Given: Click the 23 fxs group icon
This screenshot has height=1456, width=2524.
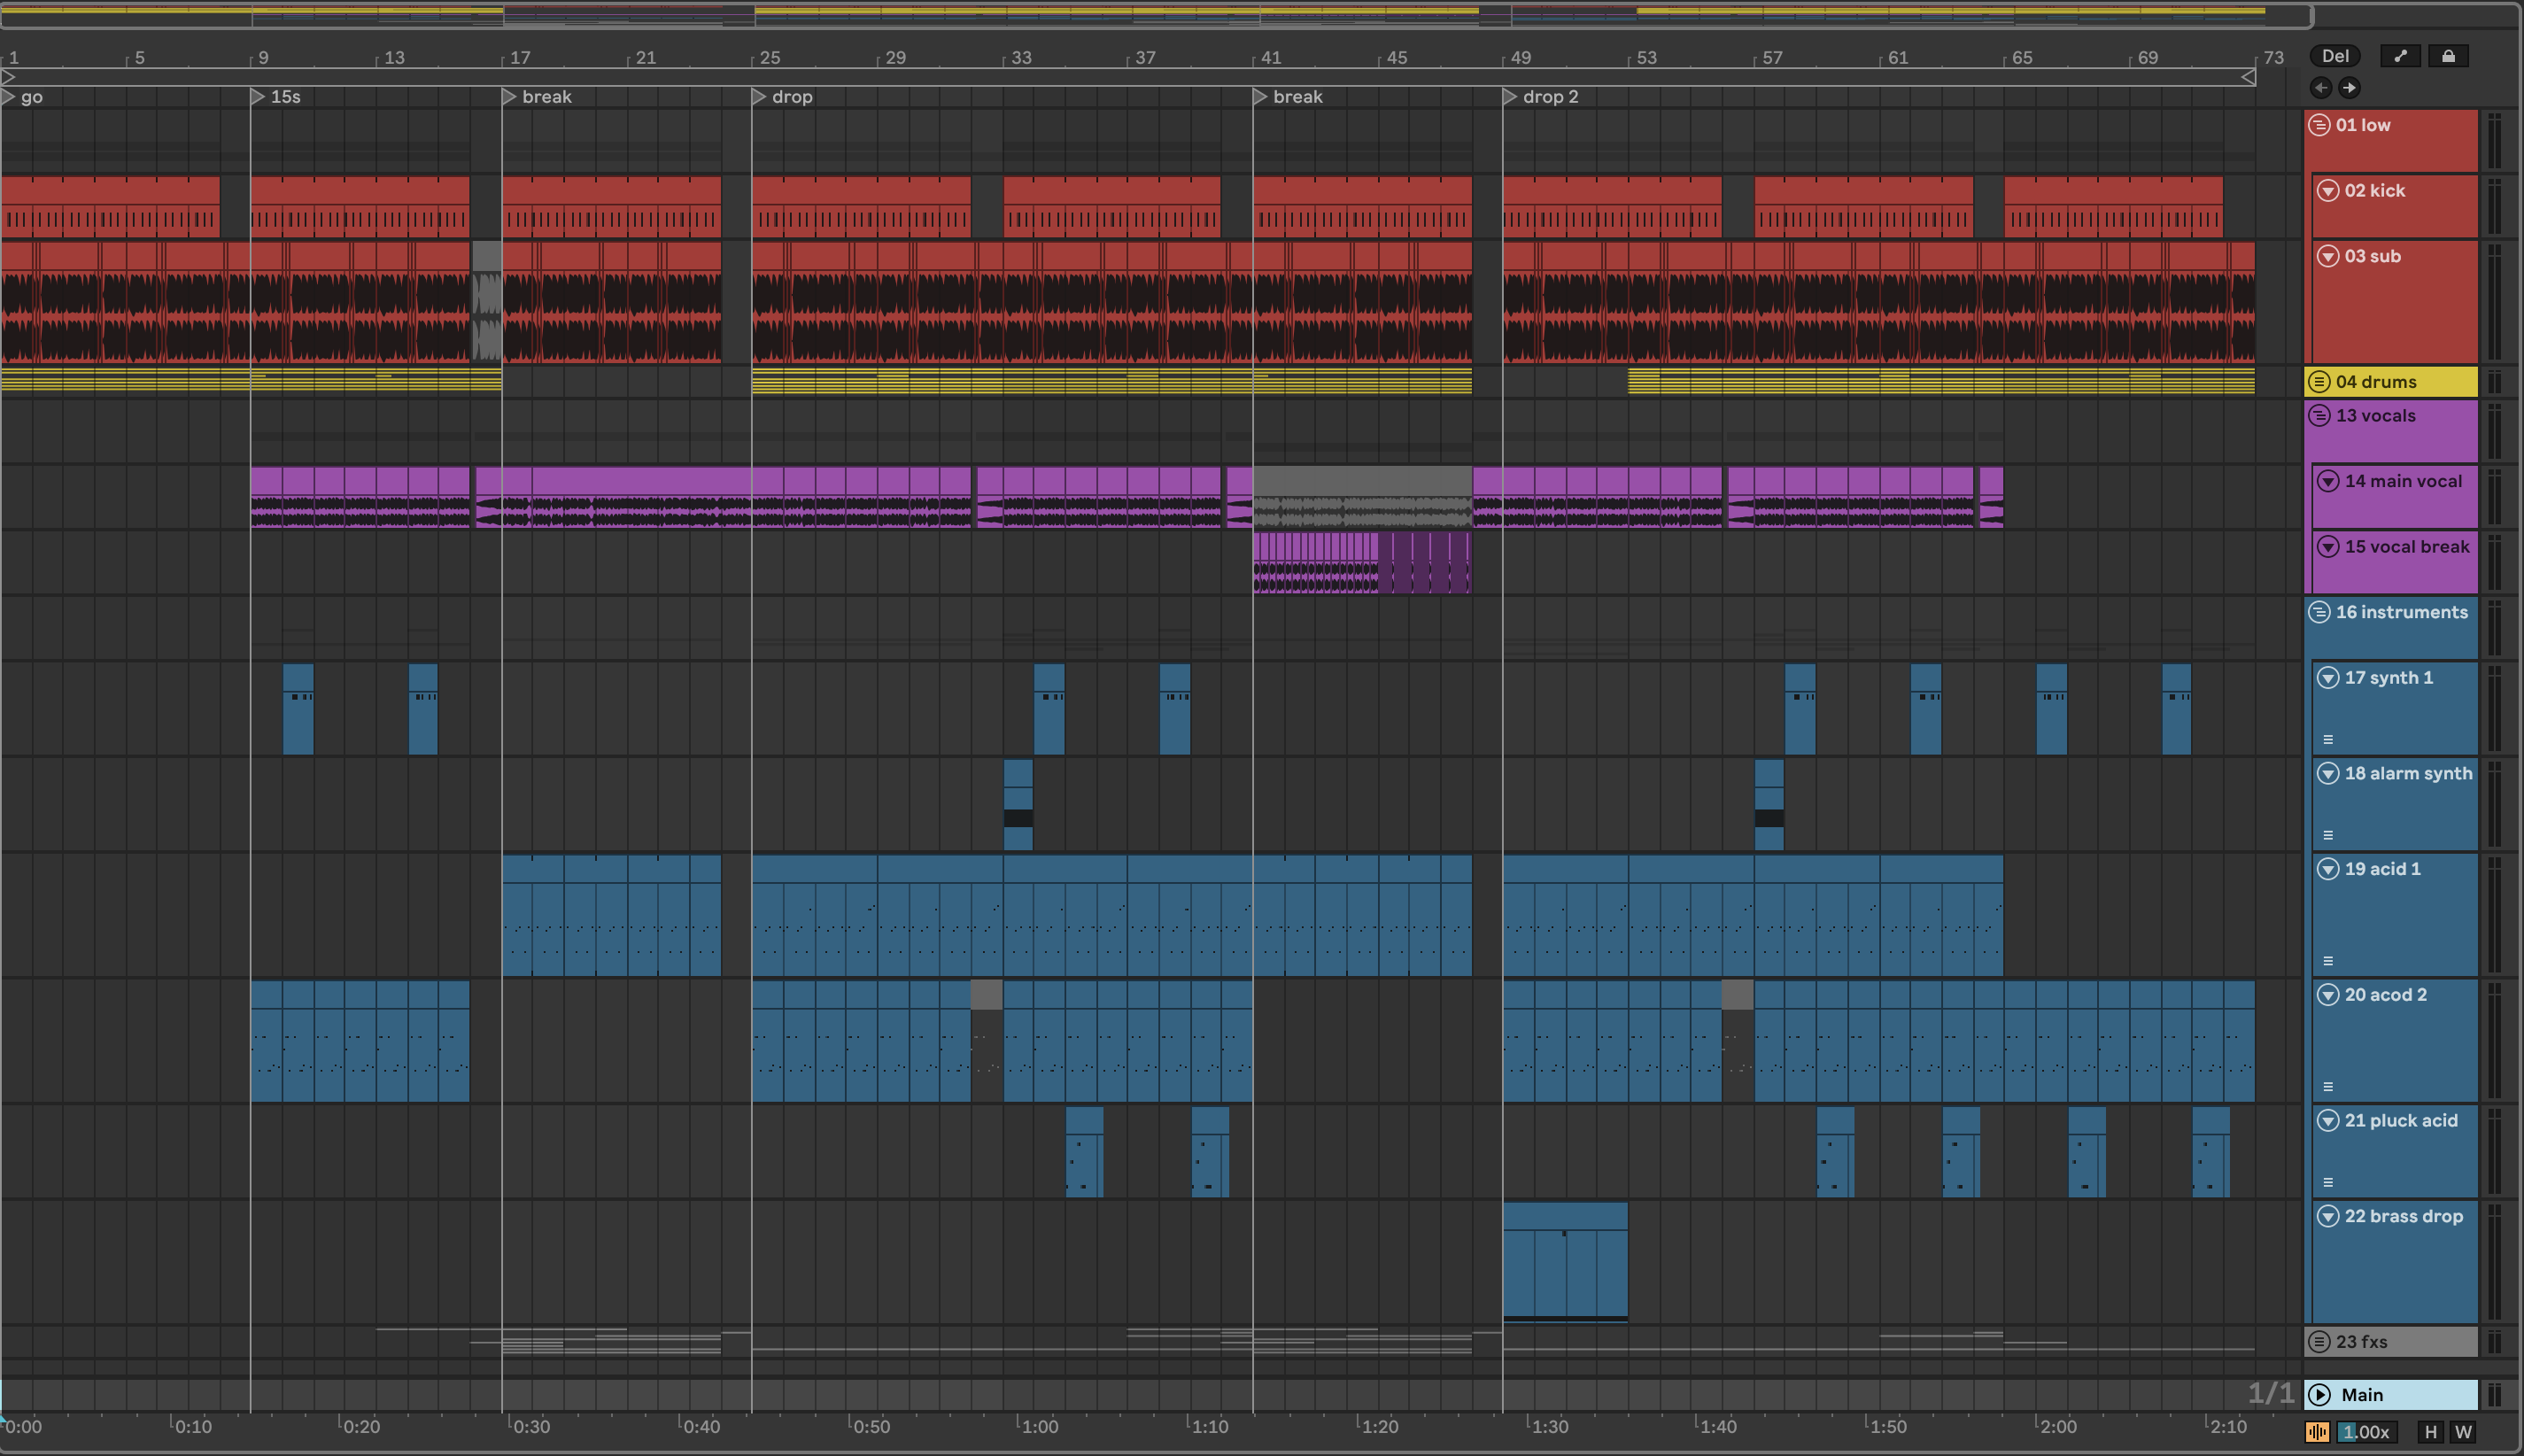Looking at the screenshot, I should tap(2320, 1342).
